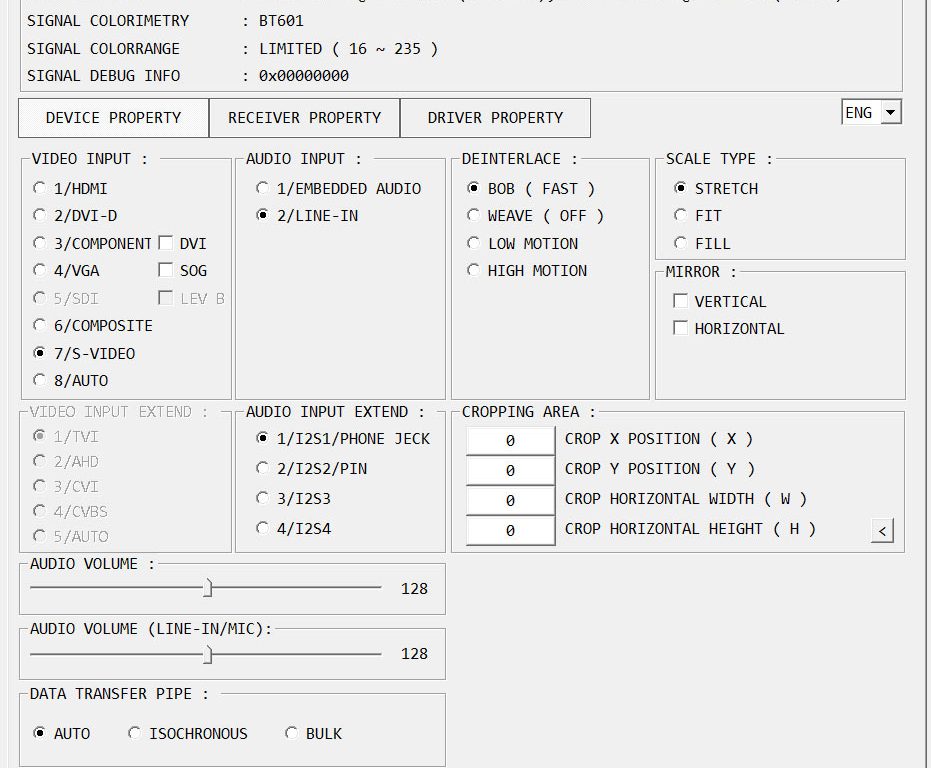Choose WEAVE ( OFF ) deinterlace mode
Image resolution: width=931 pixels, height=768 pixels.
[x=474, y=215]
